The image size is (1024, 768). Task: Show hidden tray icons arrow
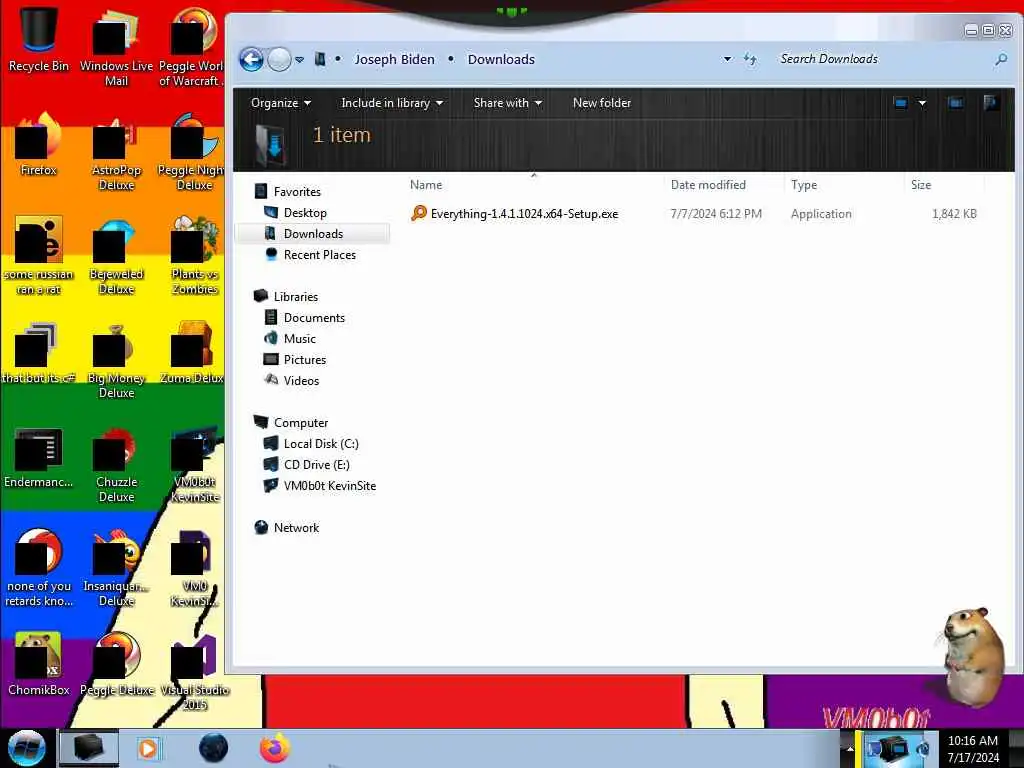pos(850,748)
